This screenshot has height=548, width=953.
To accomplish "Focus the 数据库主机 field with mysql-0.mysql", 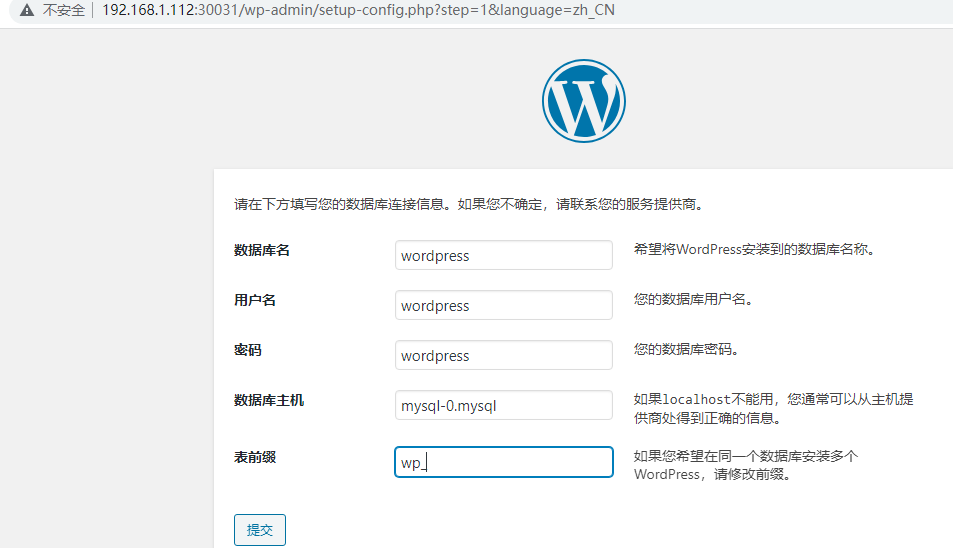I will (x=504, y=405).
